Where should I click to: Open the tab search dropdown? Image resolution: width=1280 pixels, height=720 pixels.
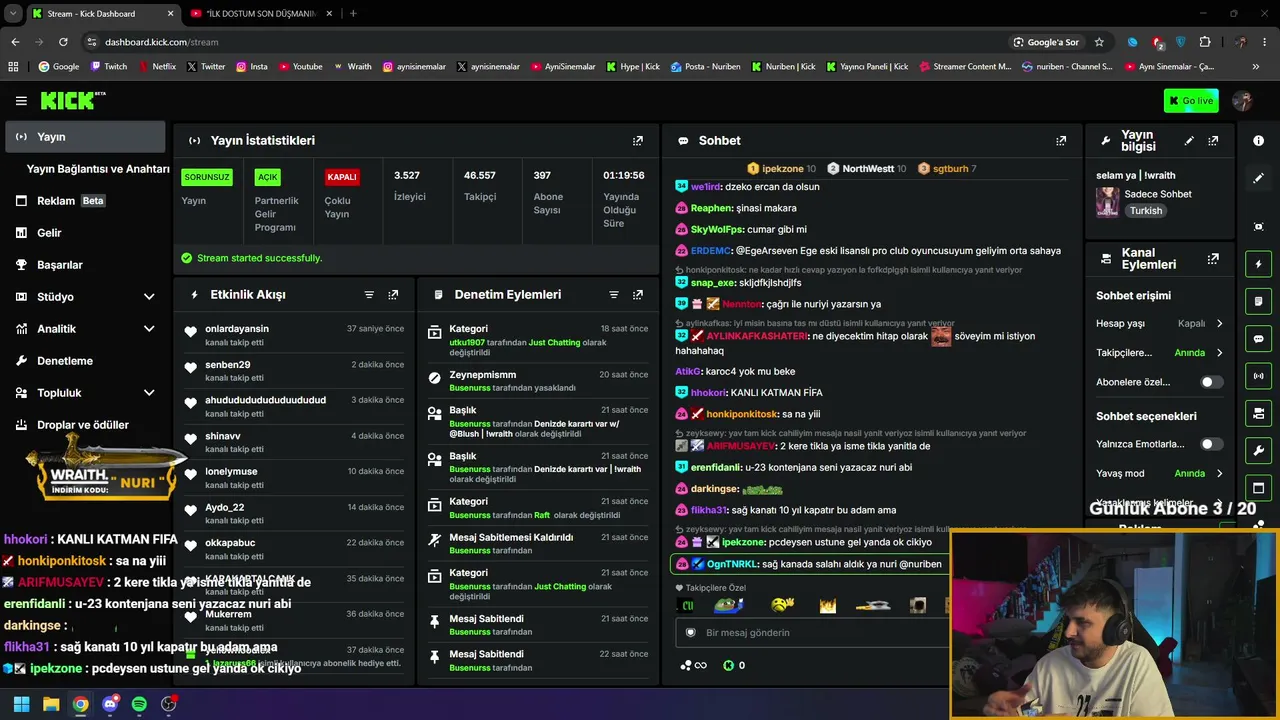pyautogui.click(x=13, y=14)
